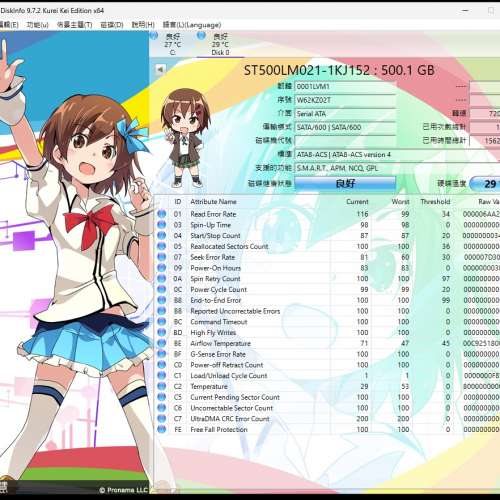The width and height of the screenshot is (500, 500).
Task: Click status orb for Command Timeout
Action: point(162,322)
